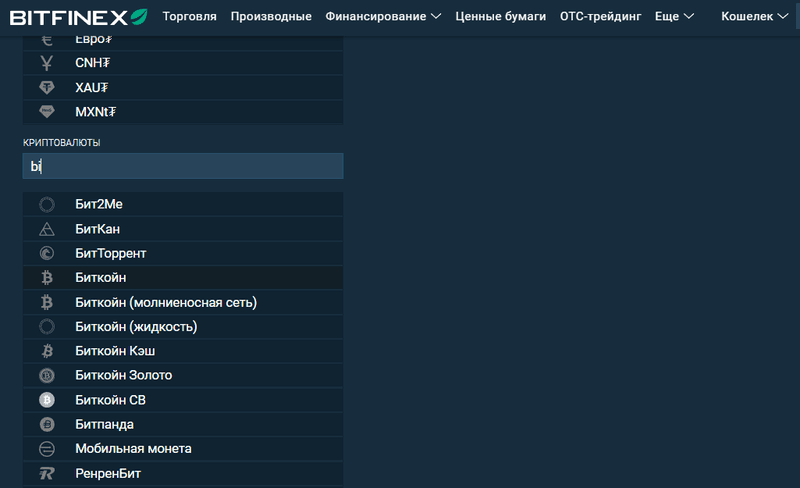The image size is (800, 488).
Task: Expand the Еще menu
Action: tap(674, 16)
